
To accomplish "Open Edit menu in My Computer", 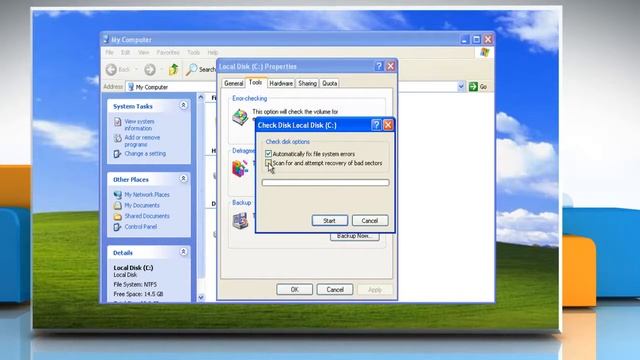I will 125,53.
